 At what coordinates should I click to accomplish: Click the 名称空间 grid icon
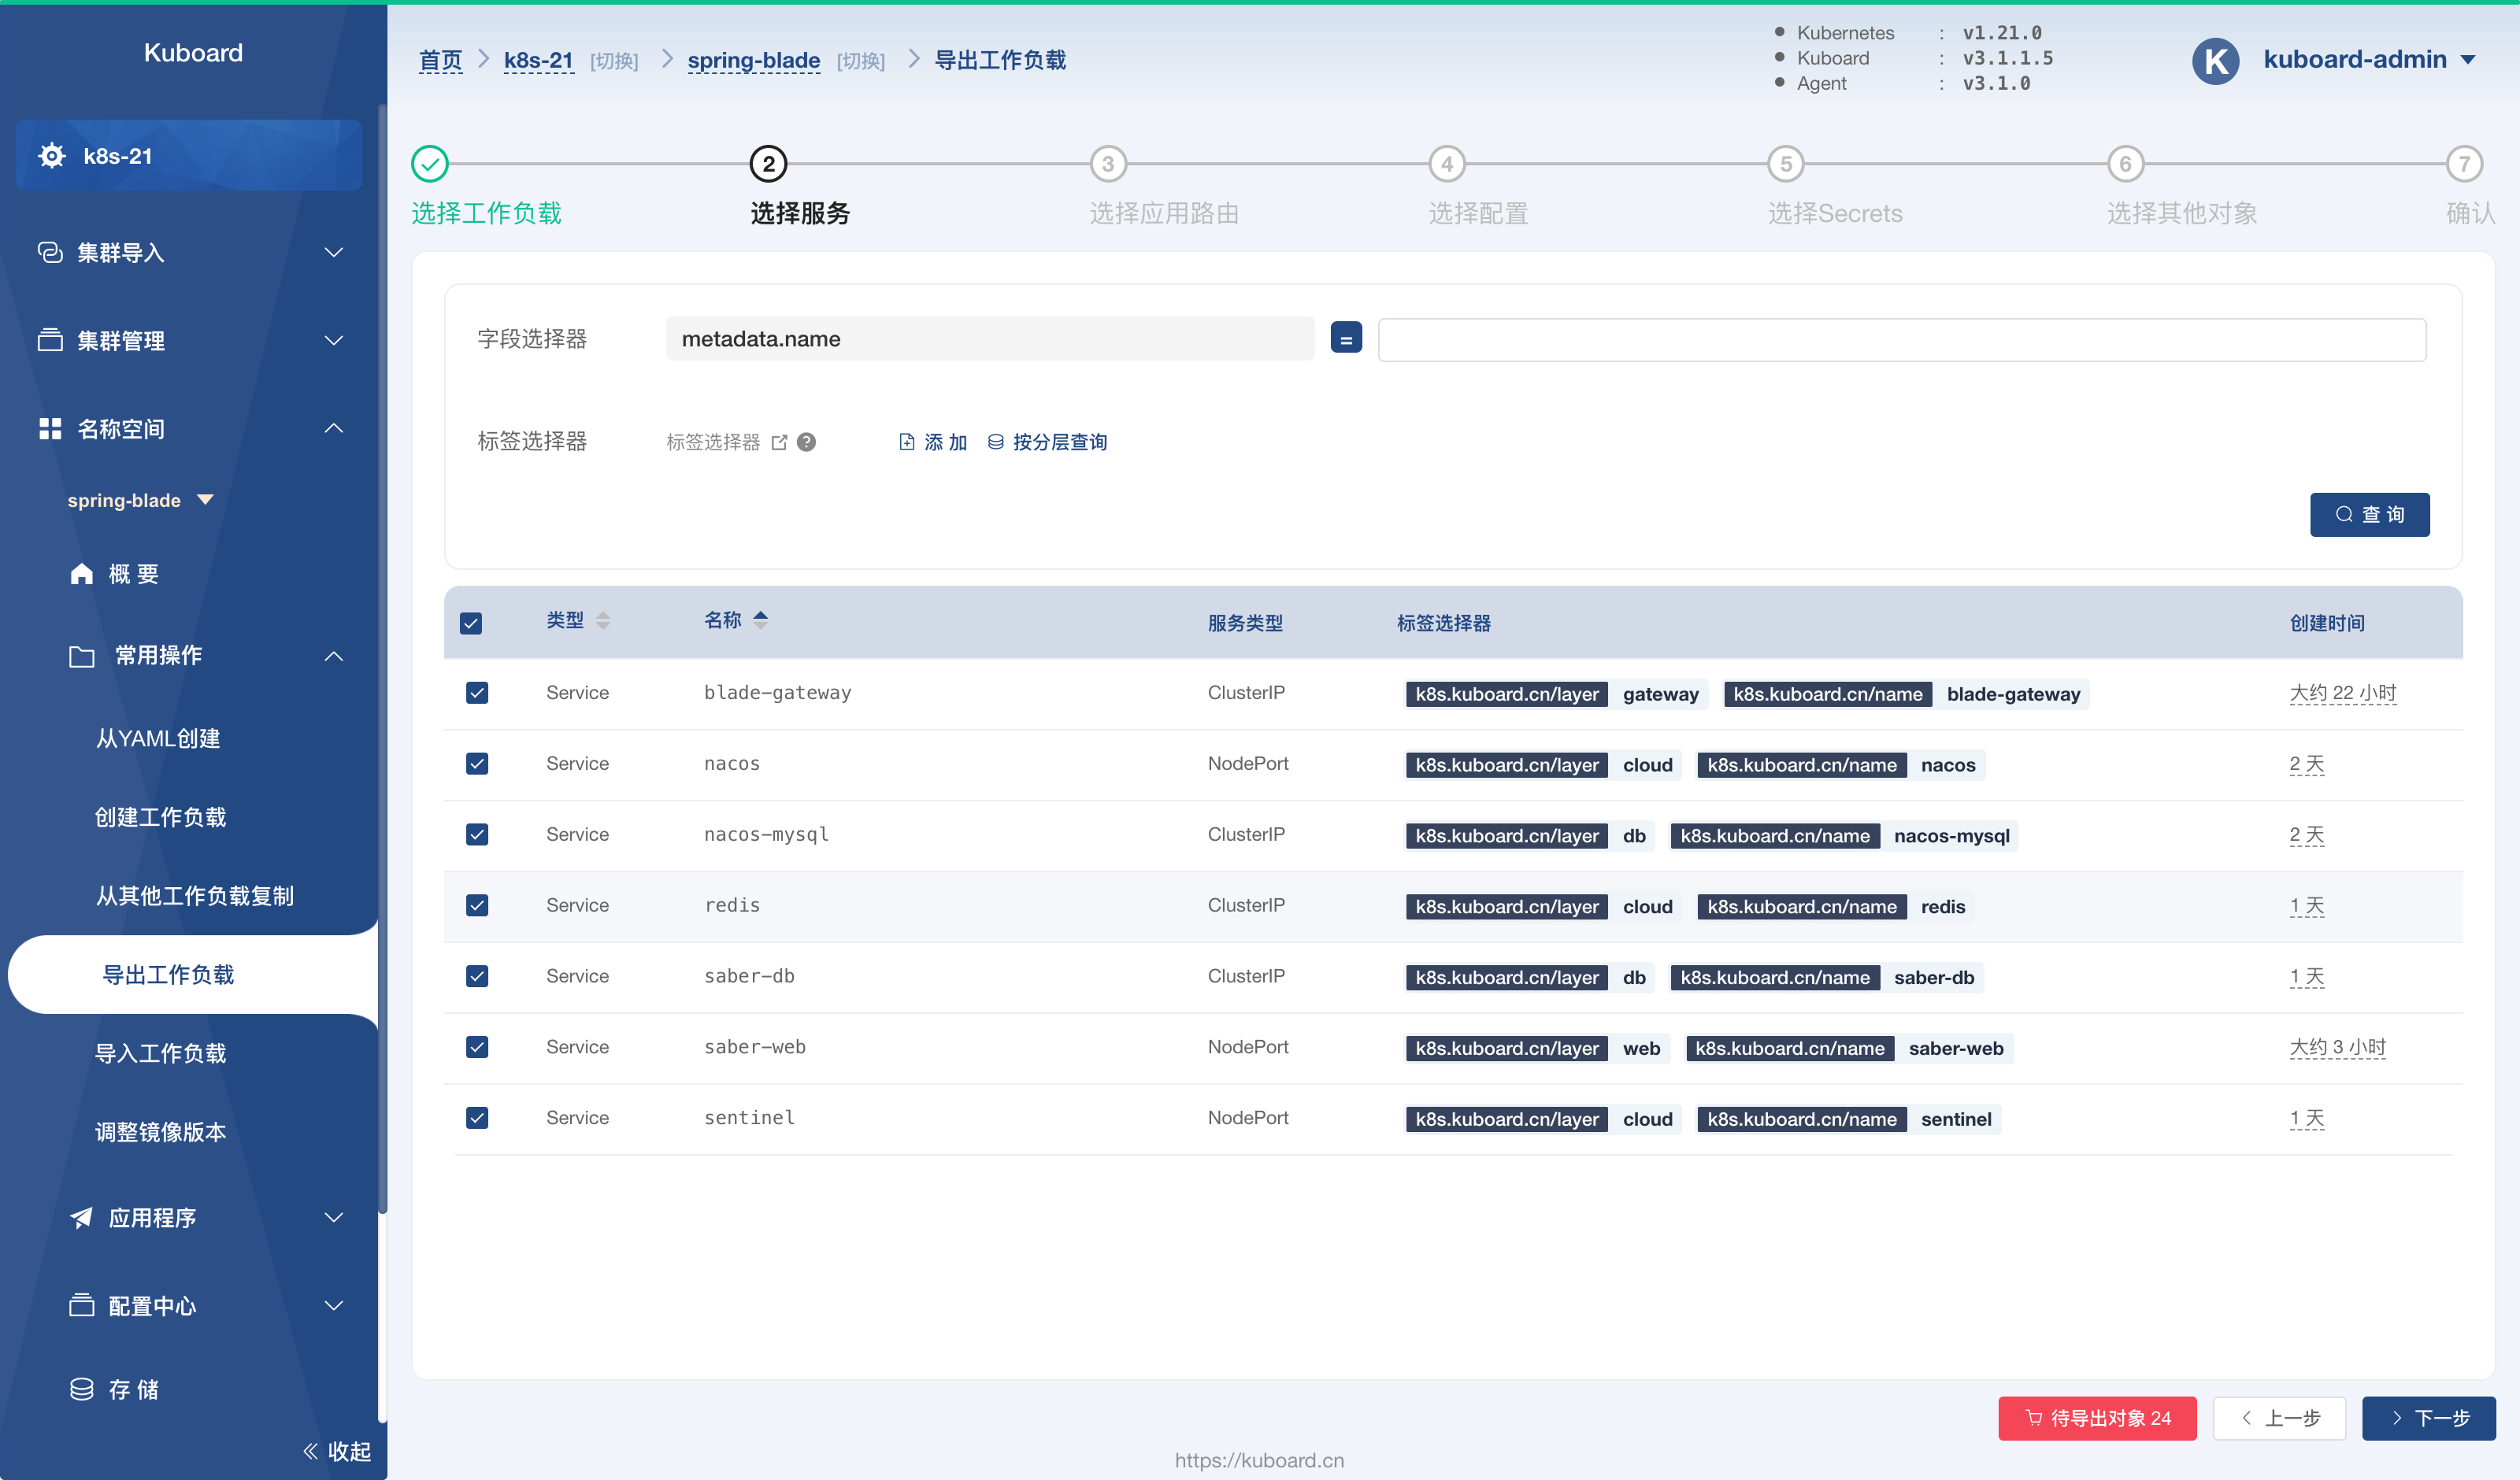pyautogui.click(x=50, y=429)
